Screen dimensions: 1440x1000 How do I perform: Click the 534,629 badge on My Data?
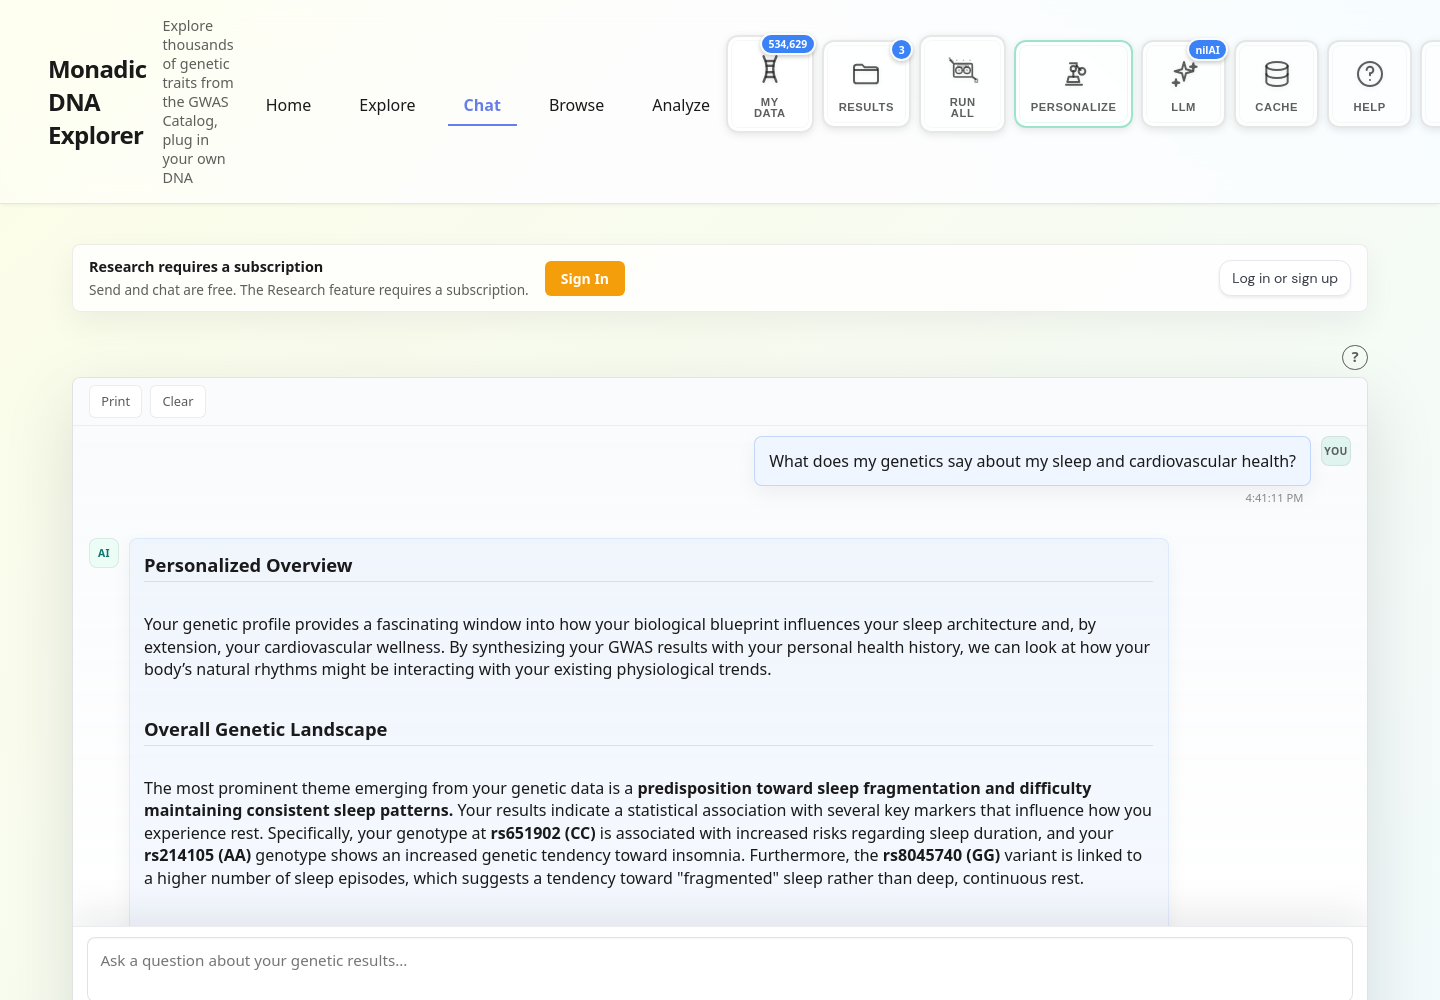click(788, 44)
